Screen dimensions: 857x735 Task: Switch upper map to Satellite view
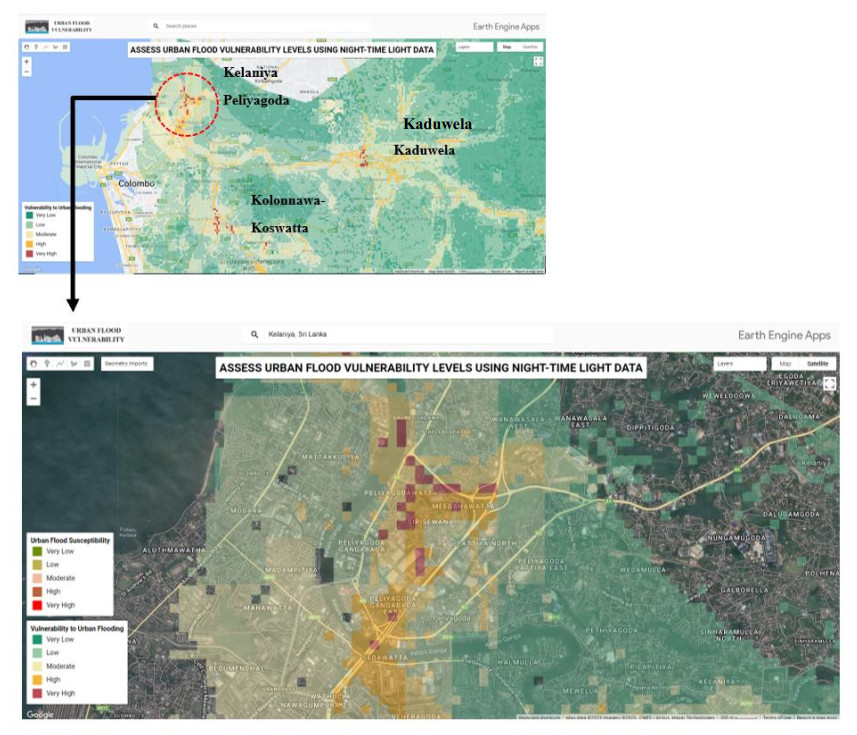tap(531, 46)
